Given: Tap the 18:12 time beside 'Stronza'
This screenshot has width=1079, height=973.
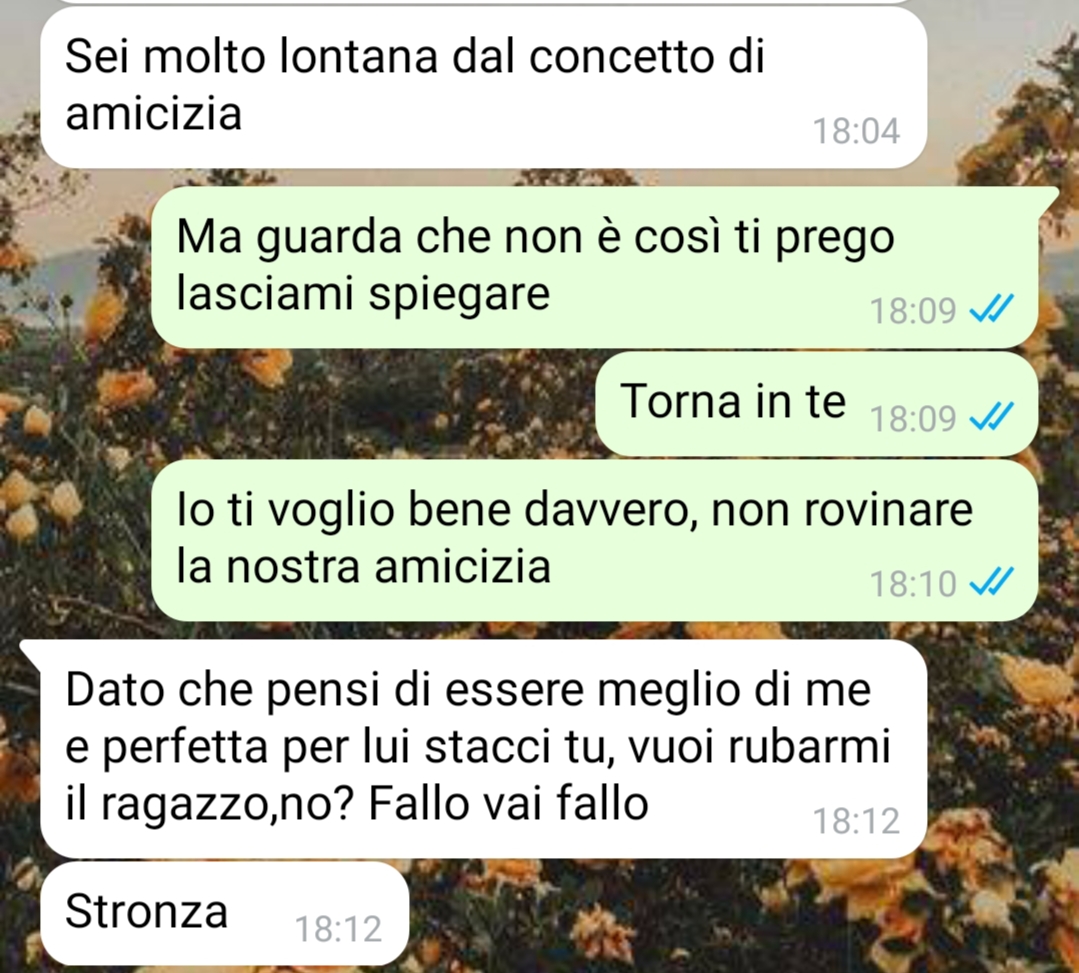Looking at the screenshot, I should pyautogui.click(x=338, y=928).
